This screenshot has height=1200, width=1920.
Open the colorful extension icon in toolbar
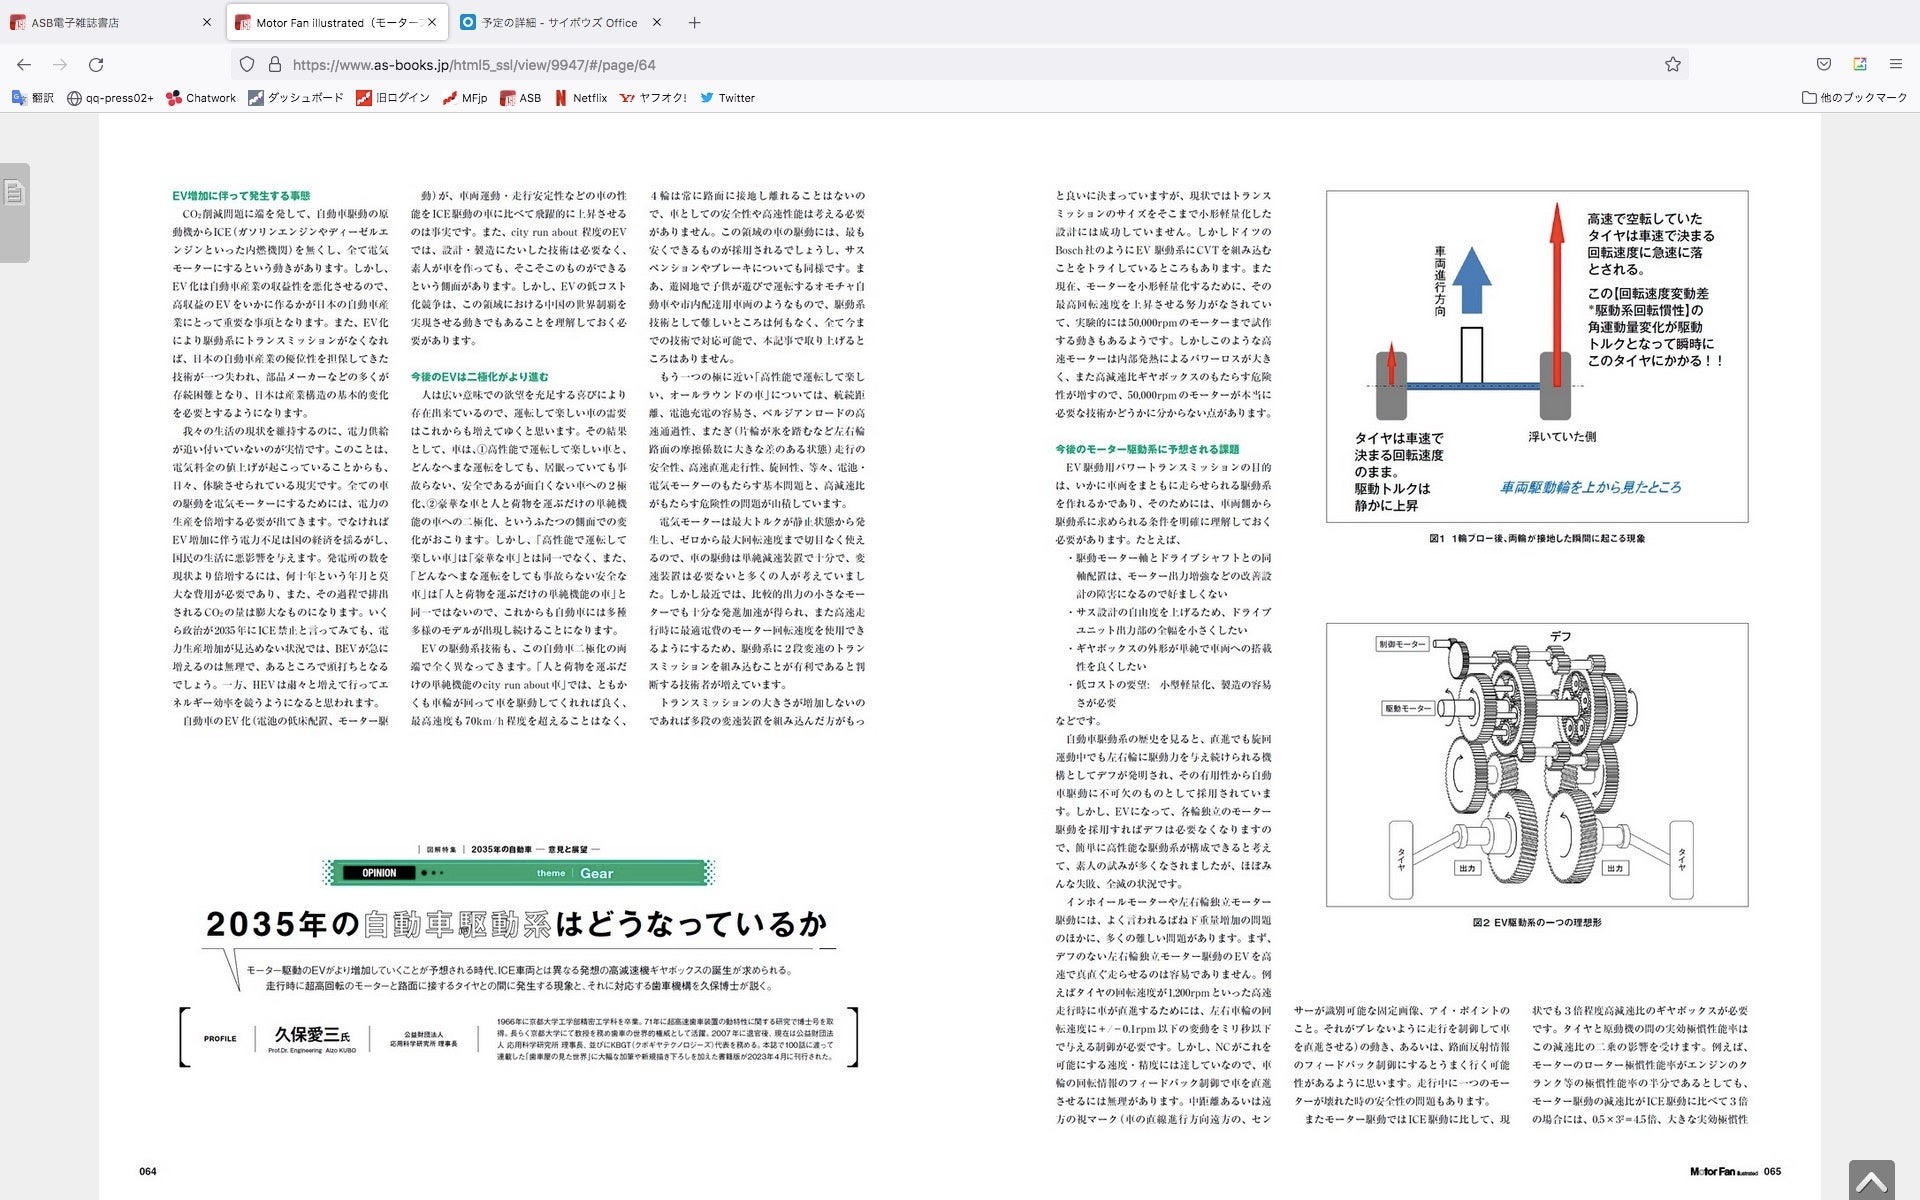point(1860,65)
